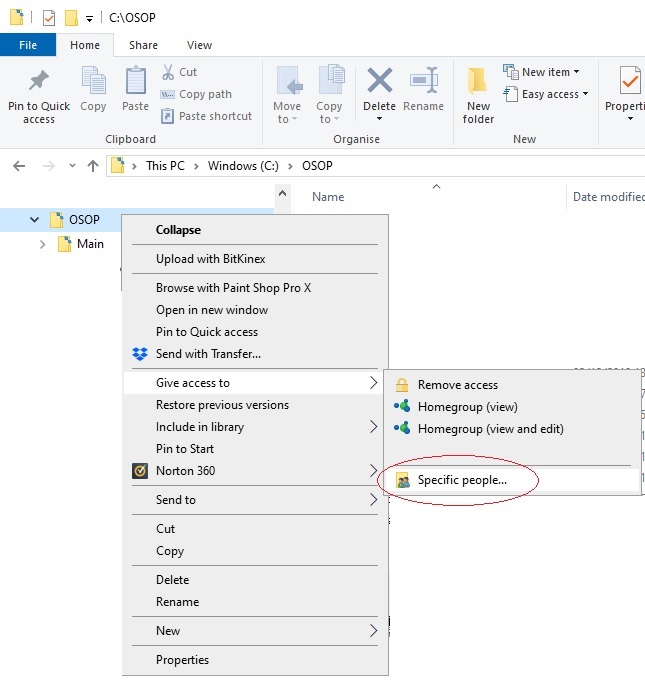The height and width of the screenshot is (682, 645).
Task: Click Windows (C:) breadcrumb segment
Action: 243,166
